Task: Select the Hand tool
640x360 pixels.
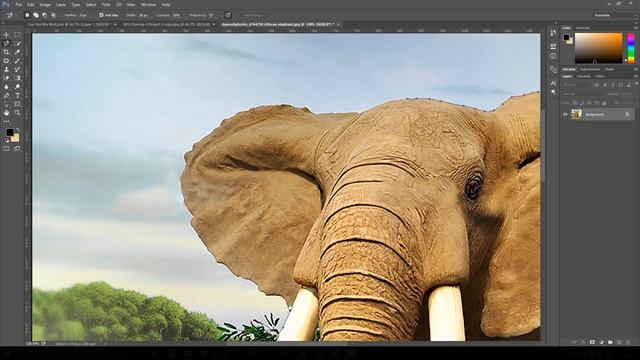Action: pyautogui.click(x=6, y=113)
